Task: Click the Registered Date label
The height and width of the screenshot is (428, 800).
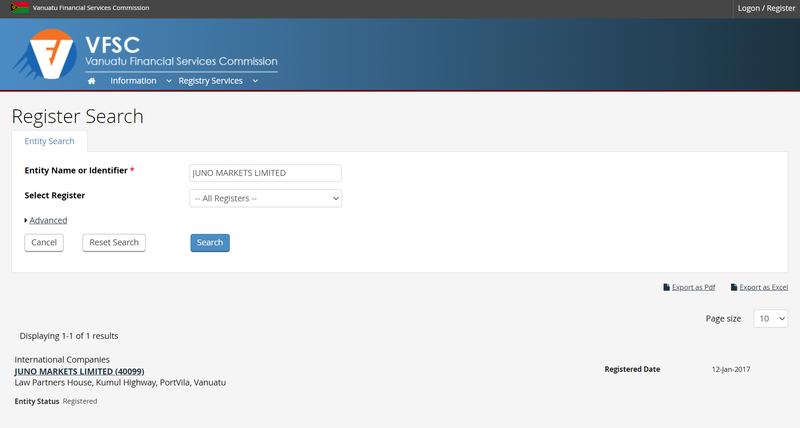Action: pyautogui.click(x=632, y=369)
